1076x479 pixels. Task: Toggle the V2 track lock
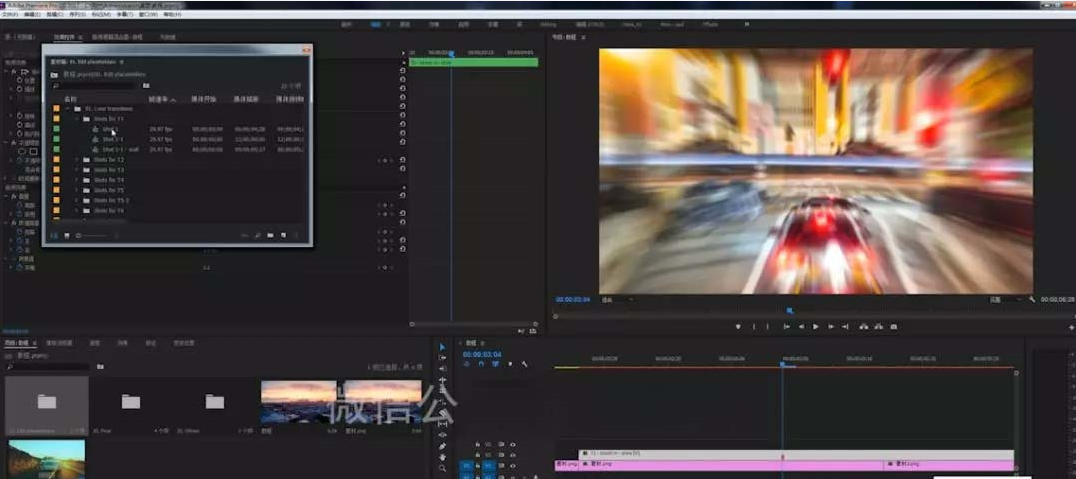pyautogui.click(x=478, y=454)
